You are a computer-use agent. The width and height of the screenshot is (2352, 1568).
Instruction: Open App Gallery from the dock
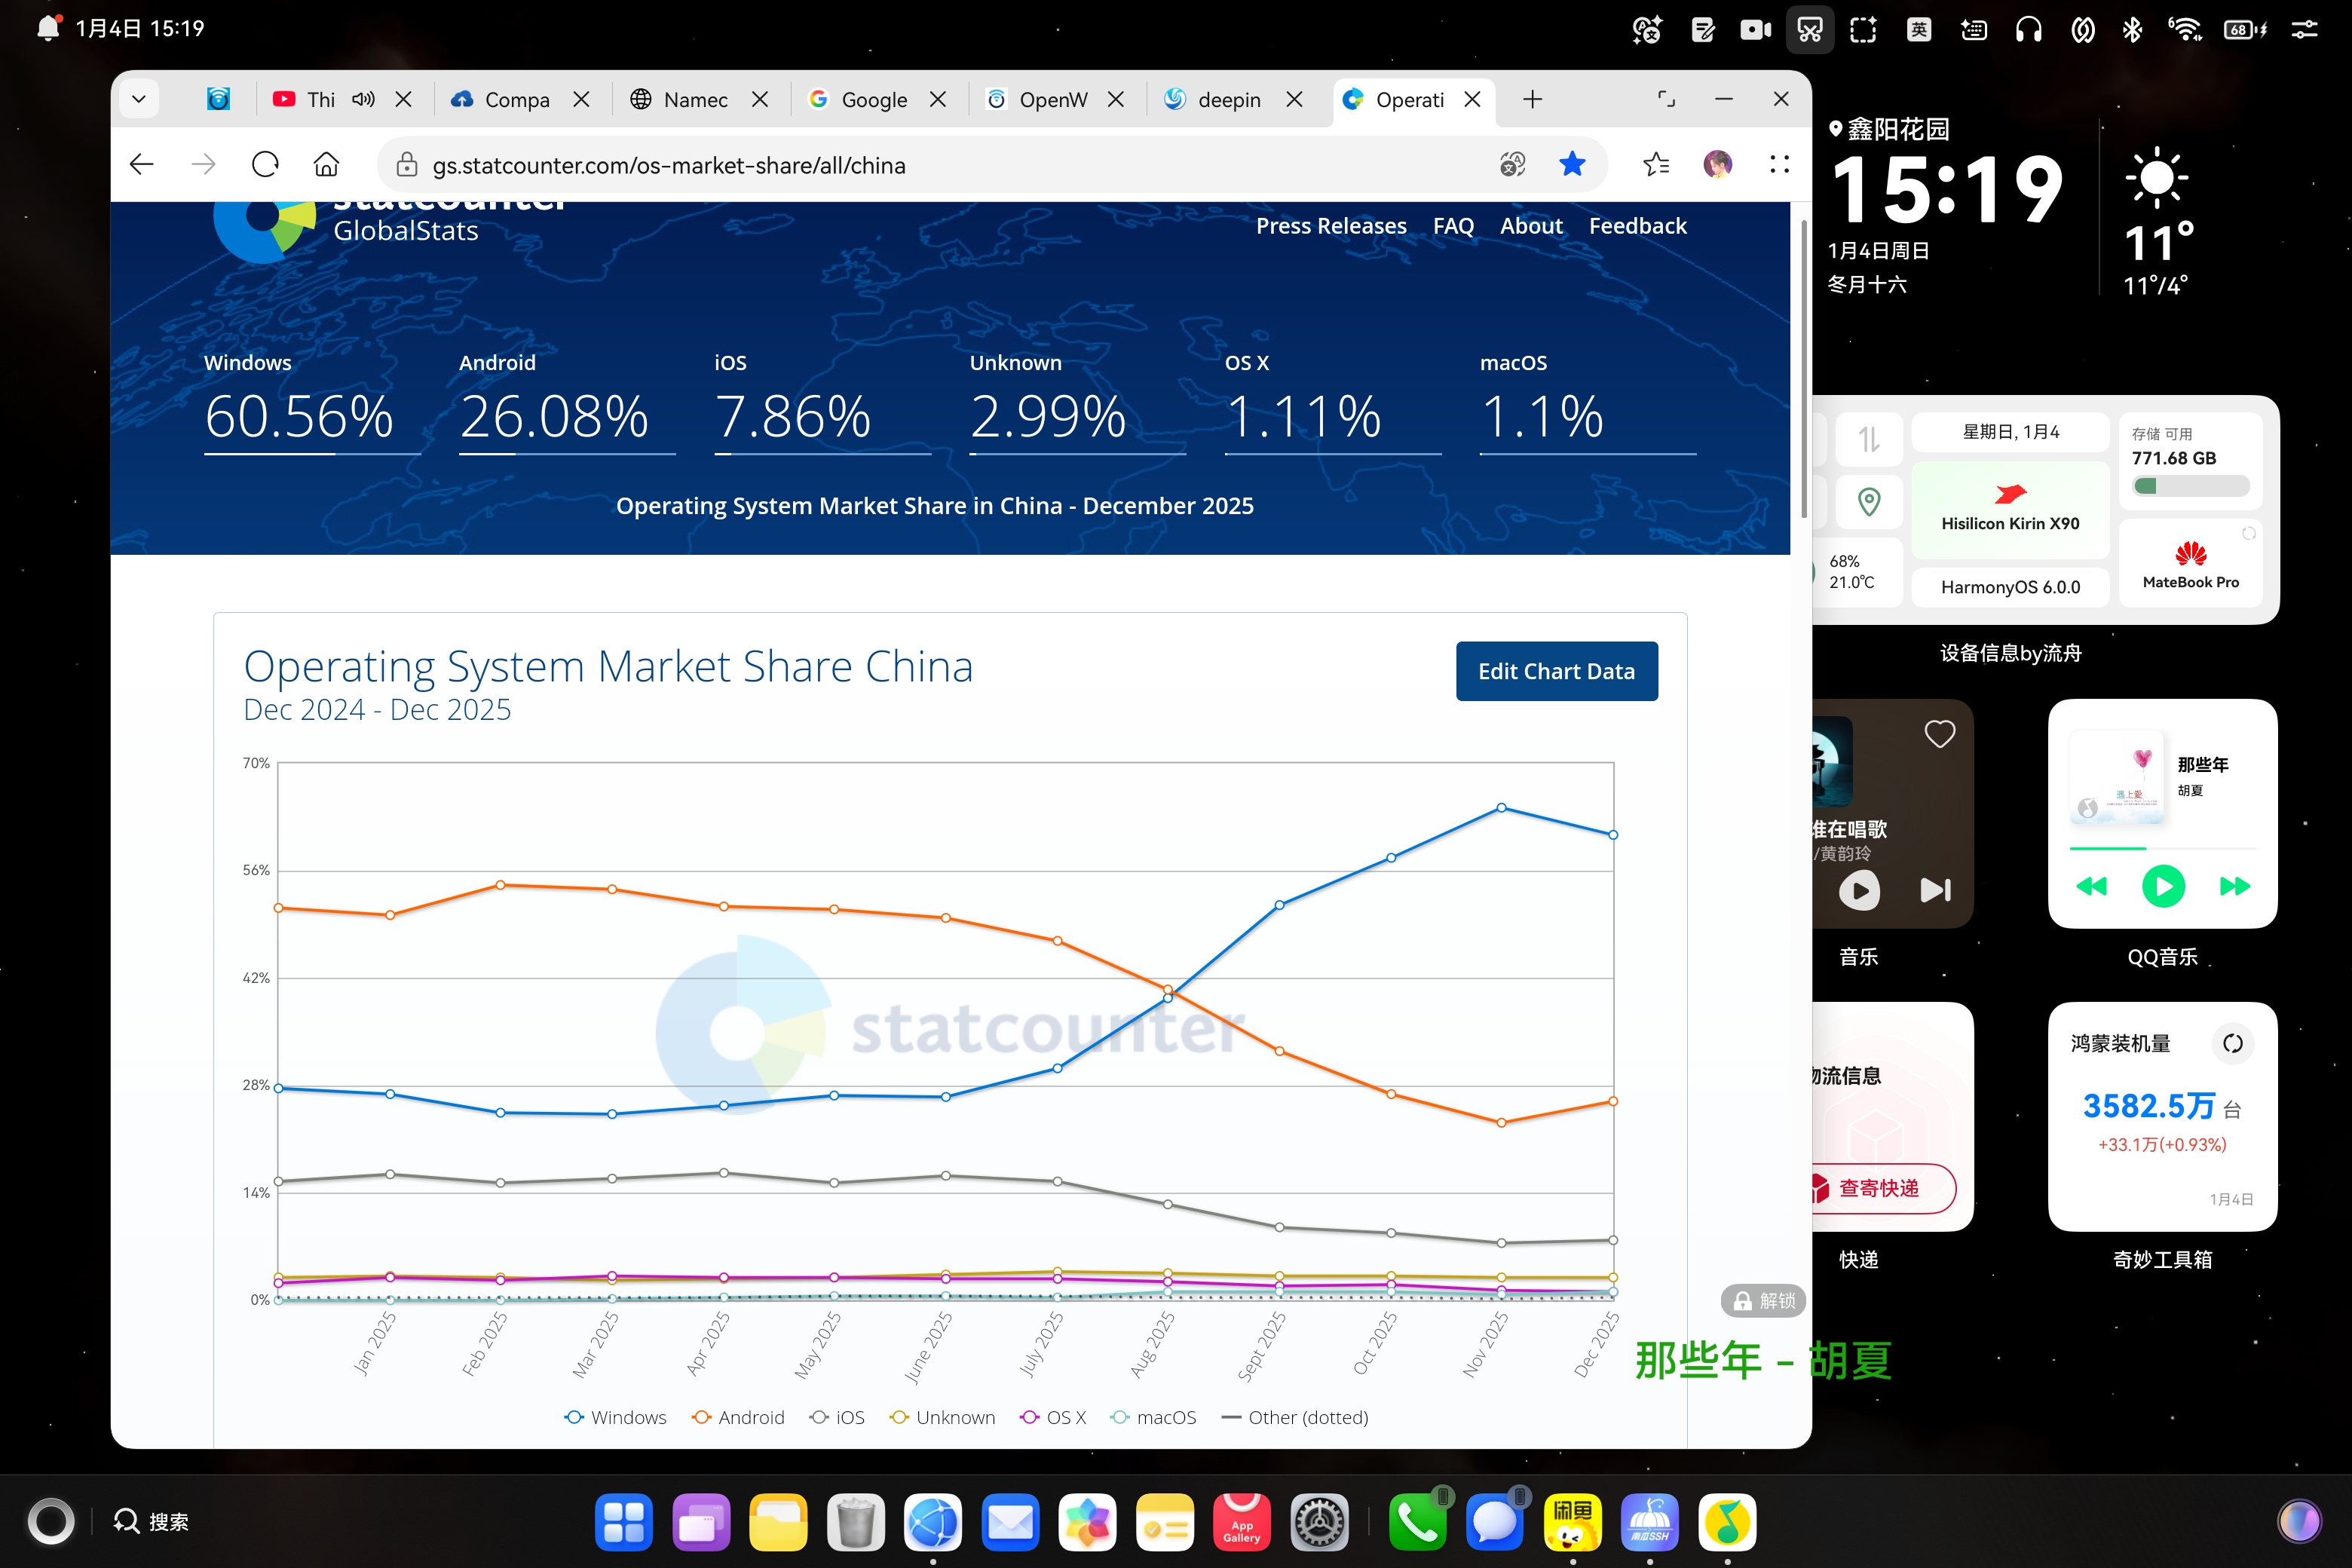click(x=1241, y=1522)
